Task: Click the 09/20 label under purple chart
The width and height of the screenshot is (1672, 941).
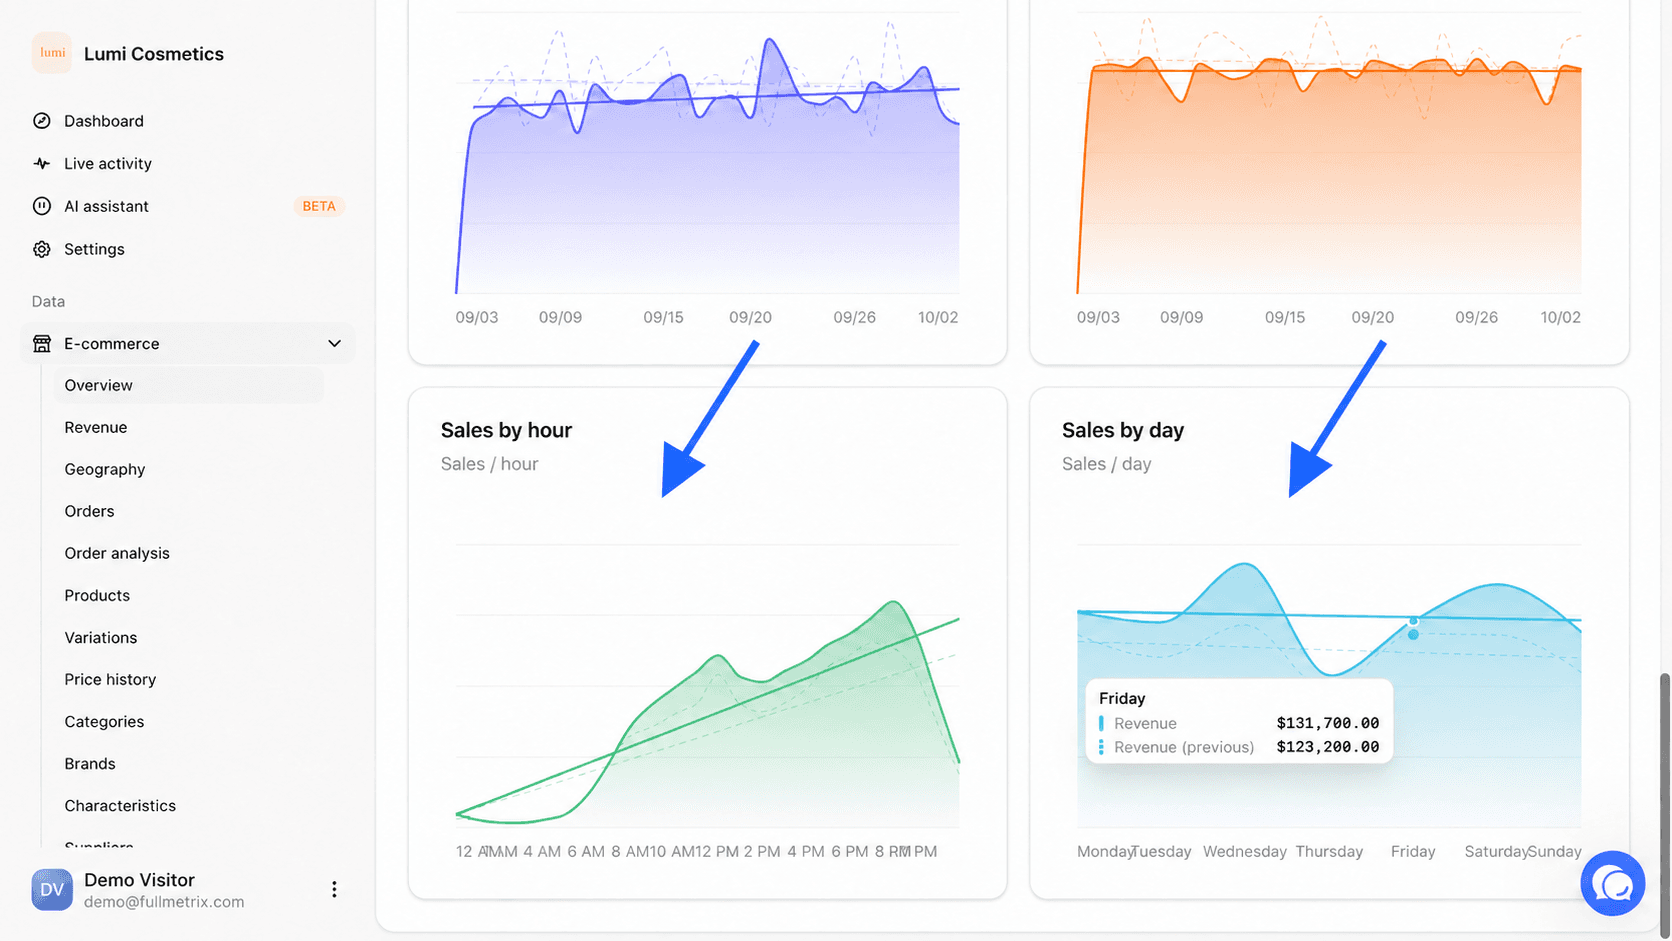Action: click(750, 317)
